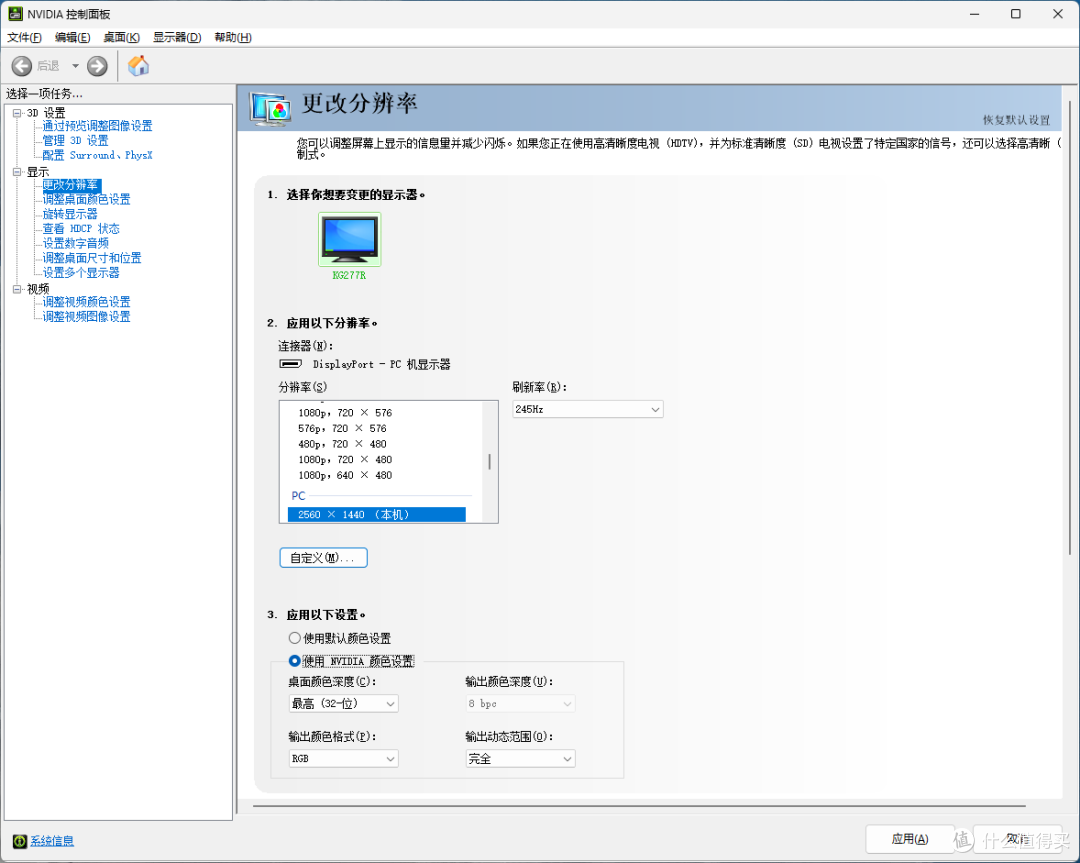Image resolution: width=1080 pixels, height=863 pixels.
Task: Click 恢复默认设置 link
Action: pyautogui.click(x=1016, y=120)
